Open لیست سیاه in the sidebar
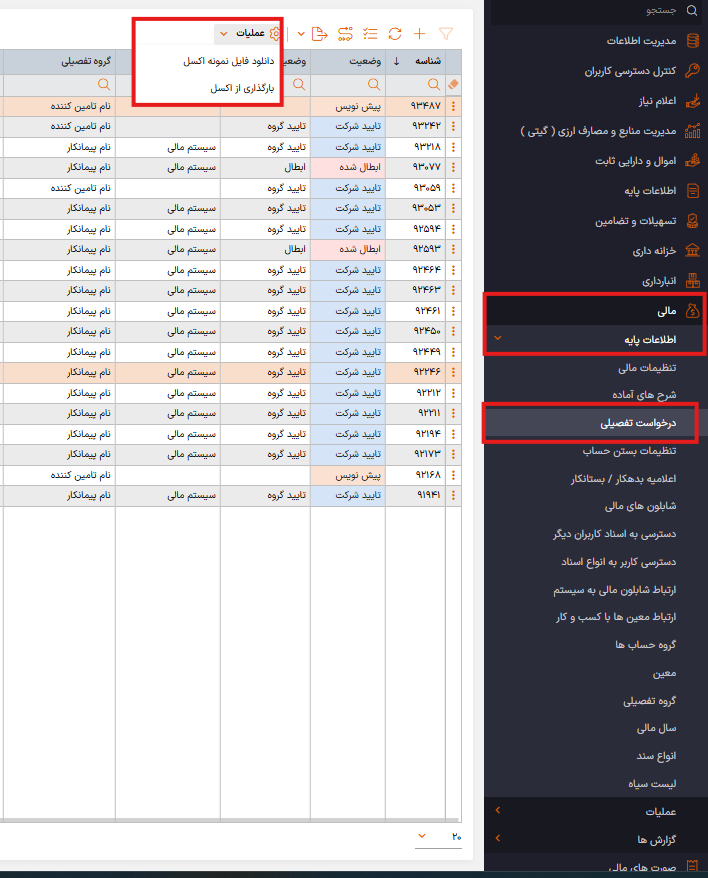The height and width of the screenshot is (878, 708). 654,780
